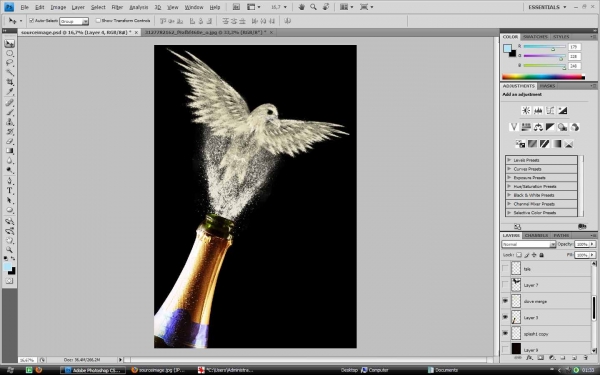Delete layer with trash icon
Screen dimensions: 600x375
[585, 358]
